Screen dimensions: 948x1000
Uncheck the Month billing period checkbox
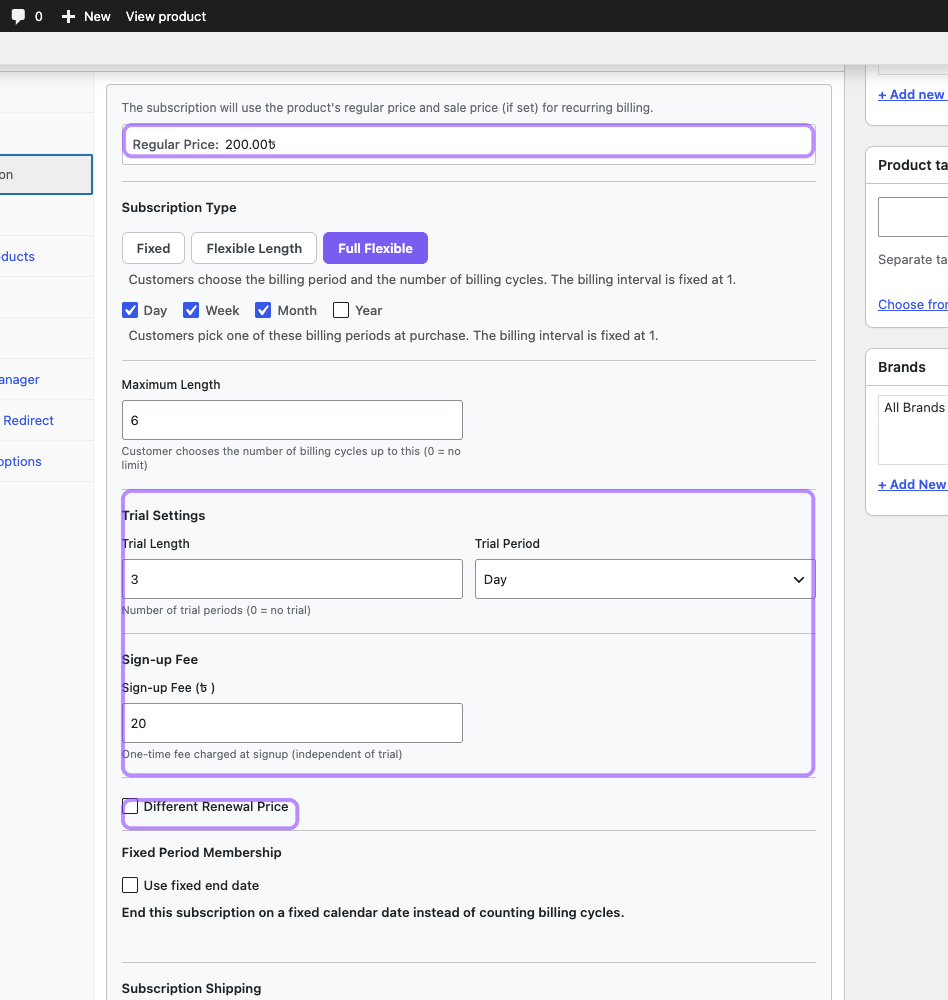263,311
